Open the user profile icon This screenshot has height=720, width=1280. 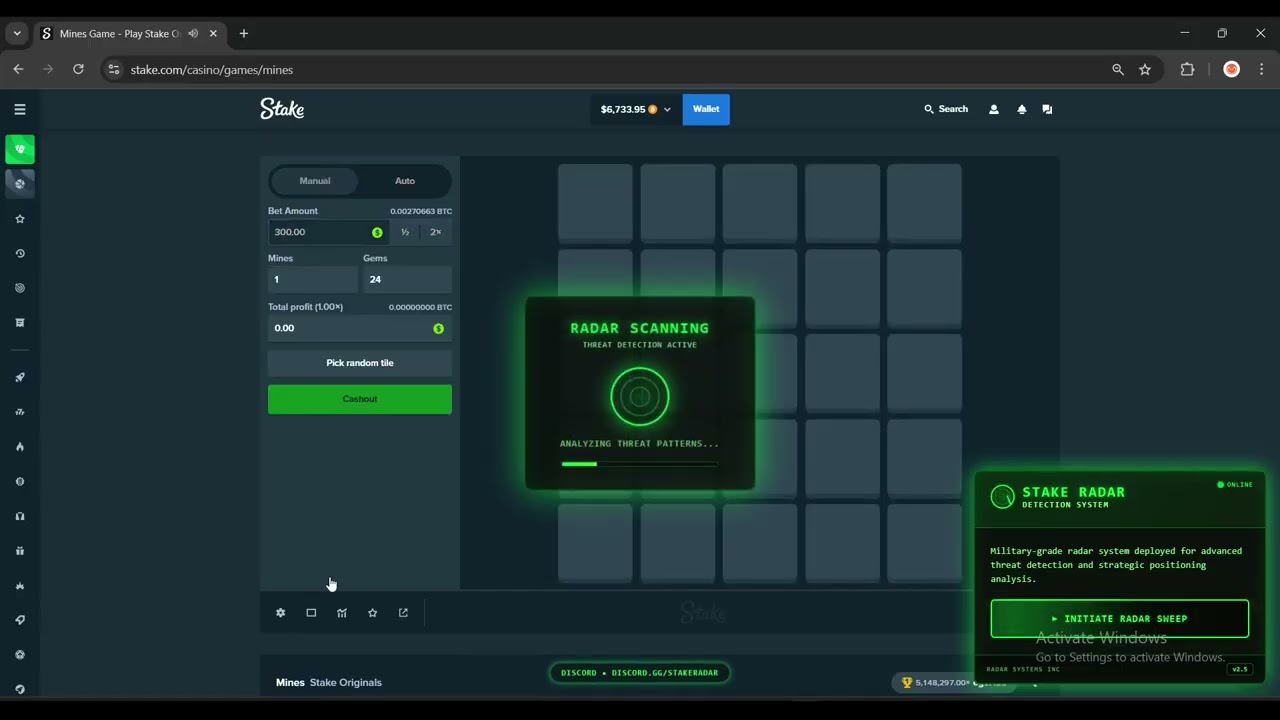(x=993, y=109)
